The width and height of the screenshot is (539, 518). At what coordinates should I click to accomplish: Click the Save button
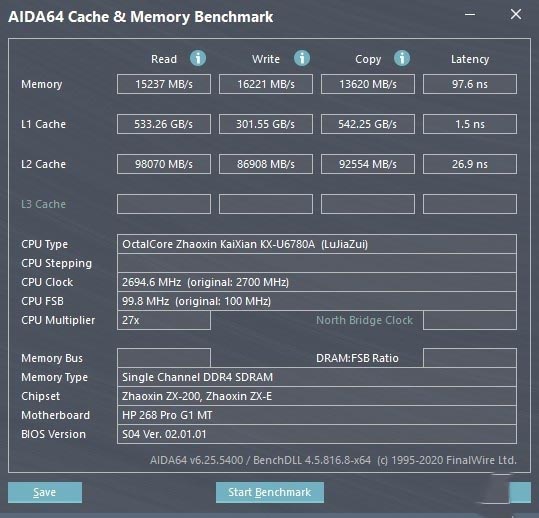click(x=45, y=492)
